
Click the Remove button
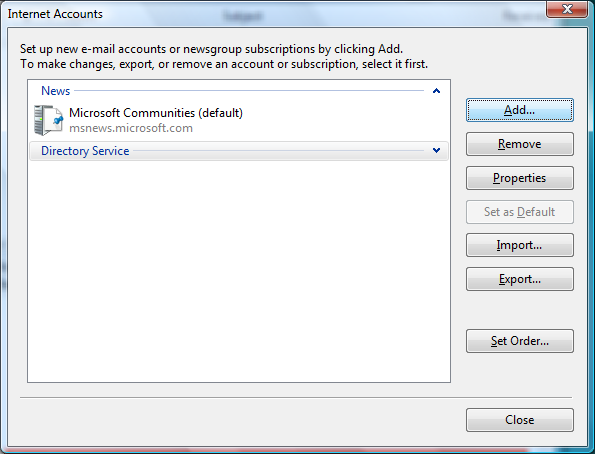519,144
